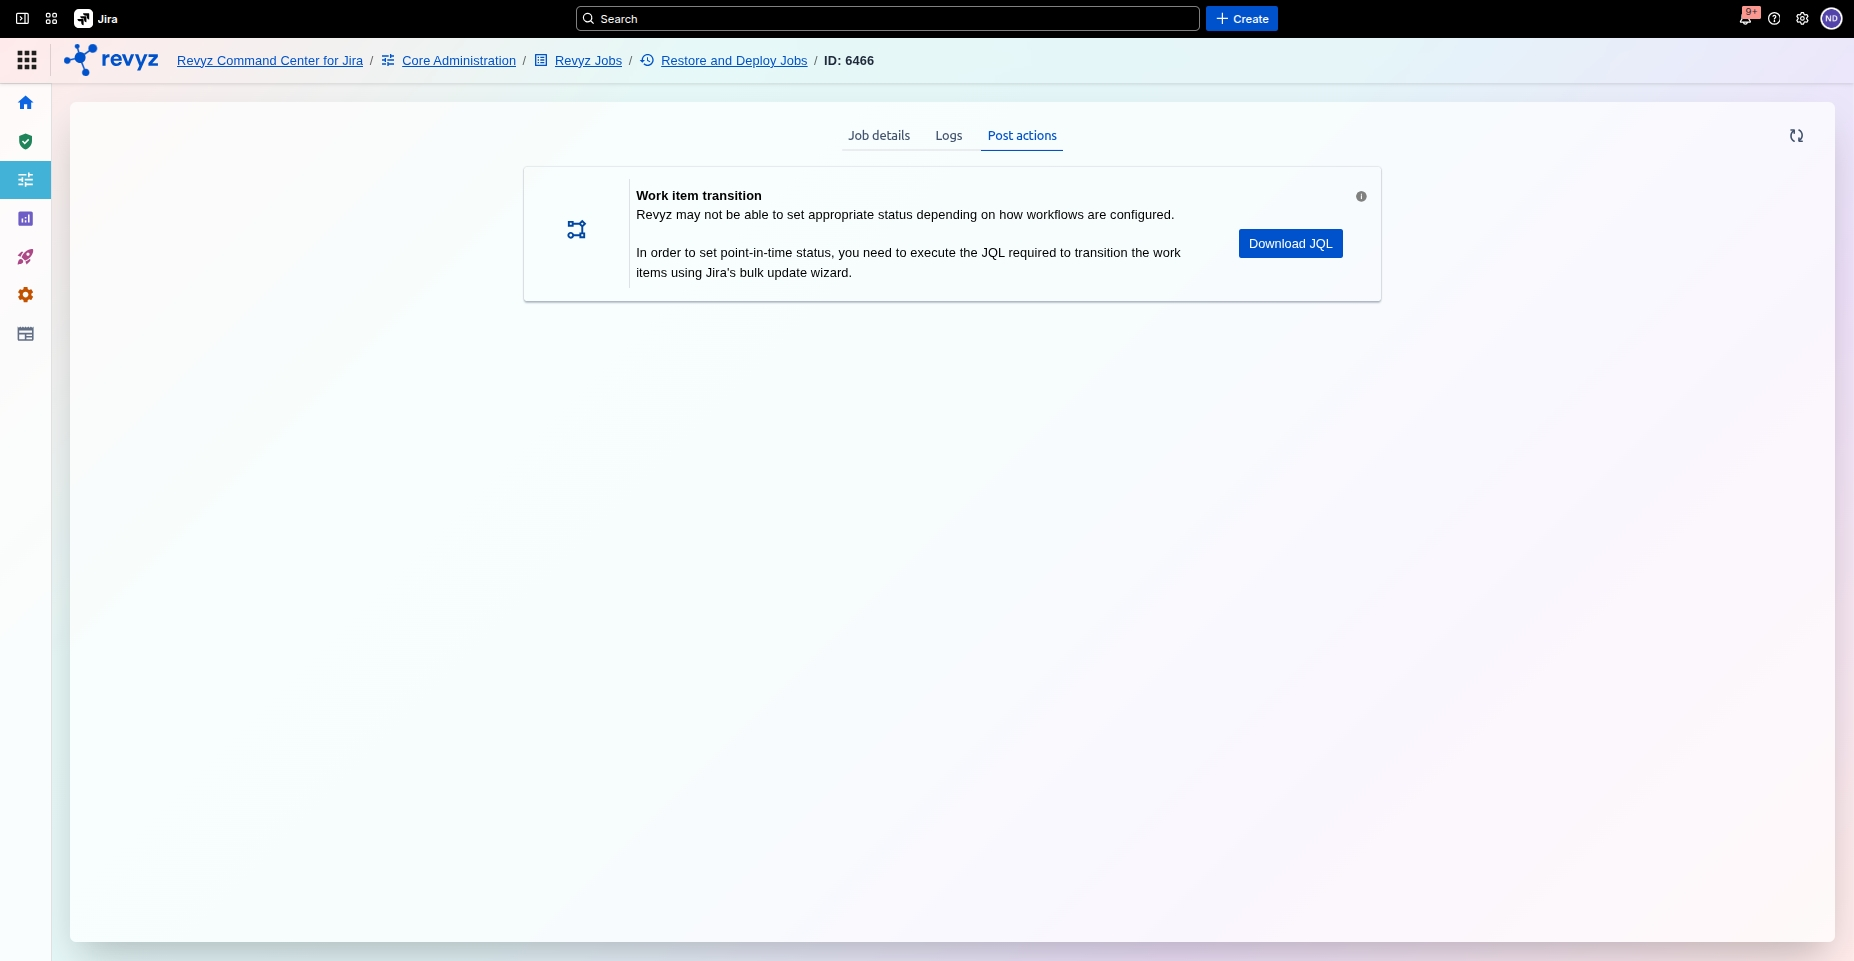Go to Revyz Command Center for Jira

(270, 61)
